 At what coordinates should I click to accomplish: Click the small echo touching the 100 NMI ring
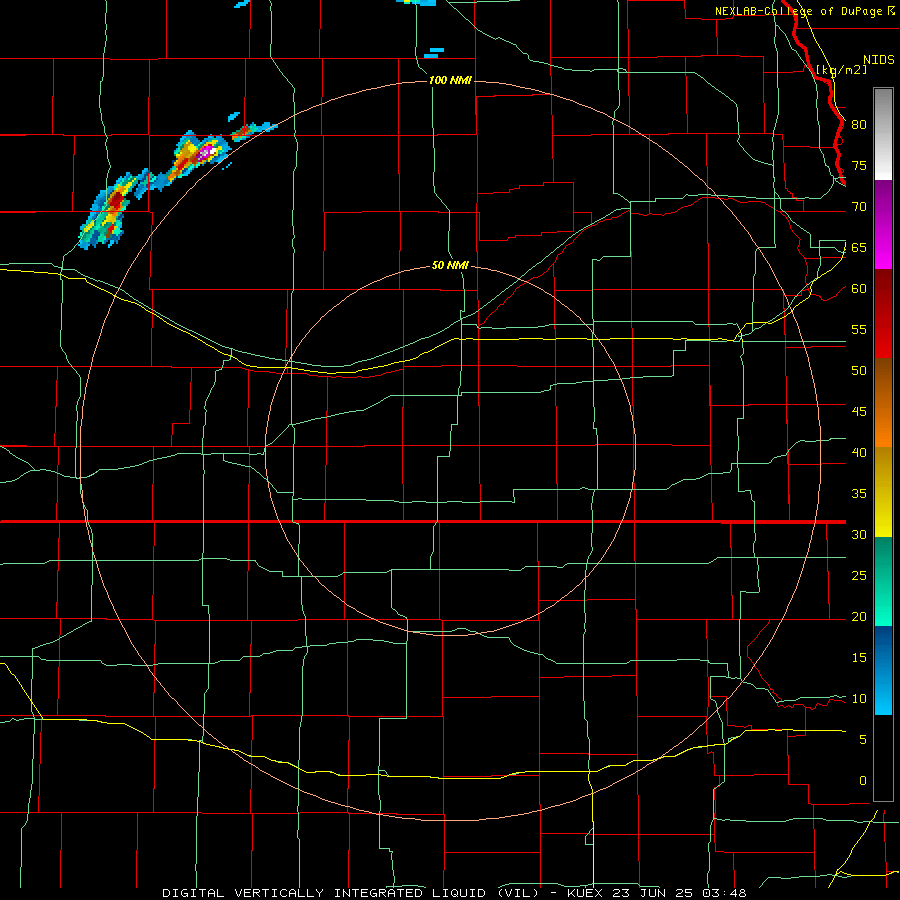(x=253, y=131)
